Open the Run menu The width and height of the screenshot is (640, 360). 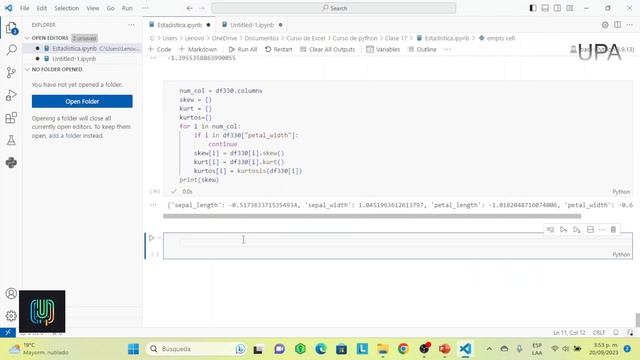[x=127, y=8]
